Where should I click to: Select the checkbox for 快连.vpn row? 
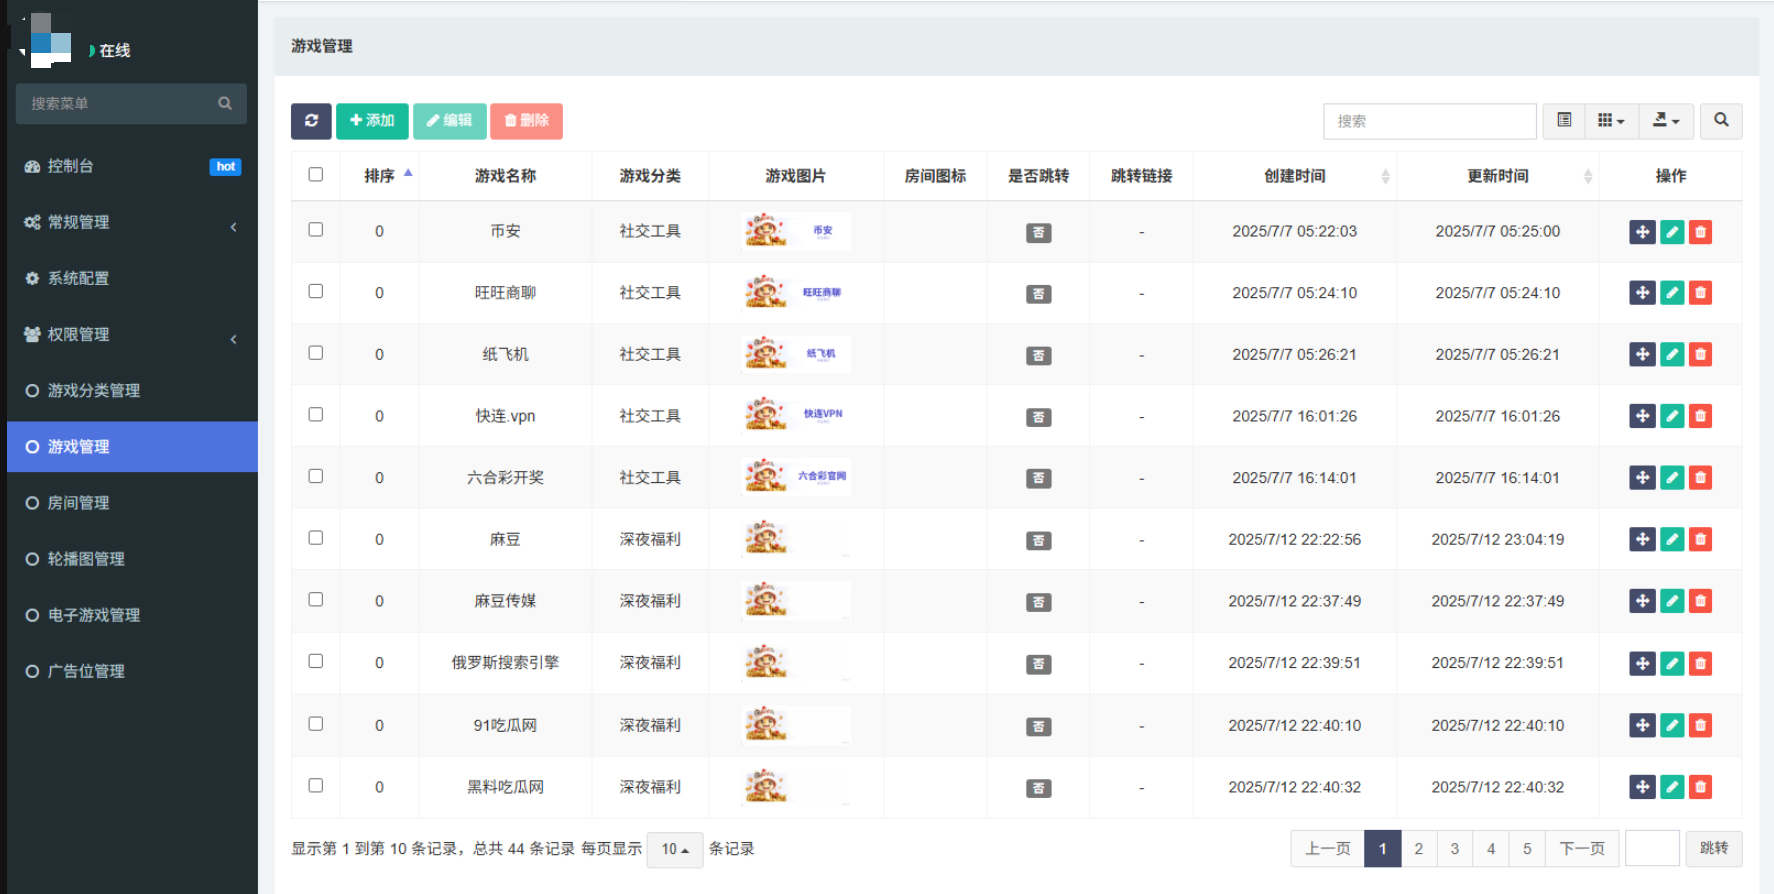tap(316, 415)
